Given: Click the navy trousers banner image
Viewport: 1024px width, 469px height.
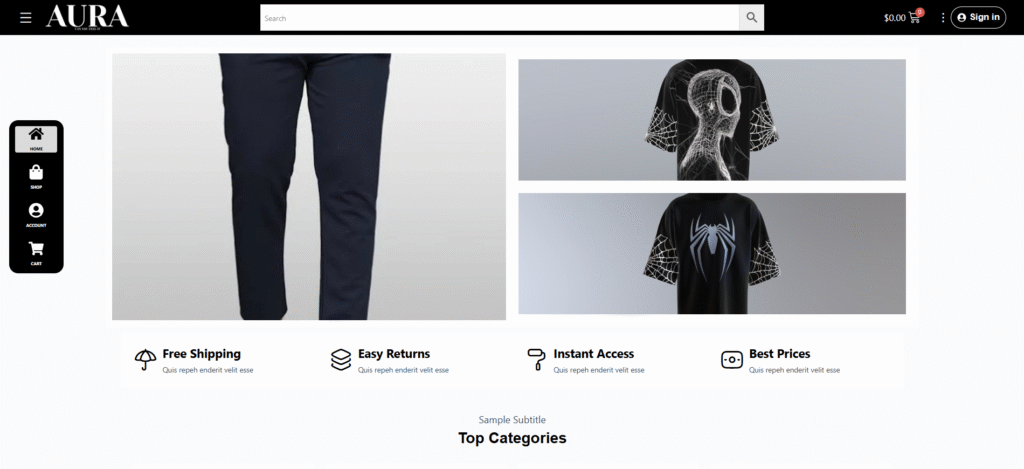Looking at the screenshot, I should (x=309, y=187).
